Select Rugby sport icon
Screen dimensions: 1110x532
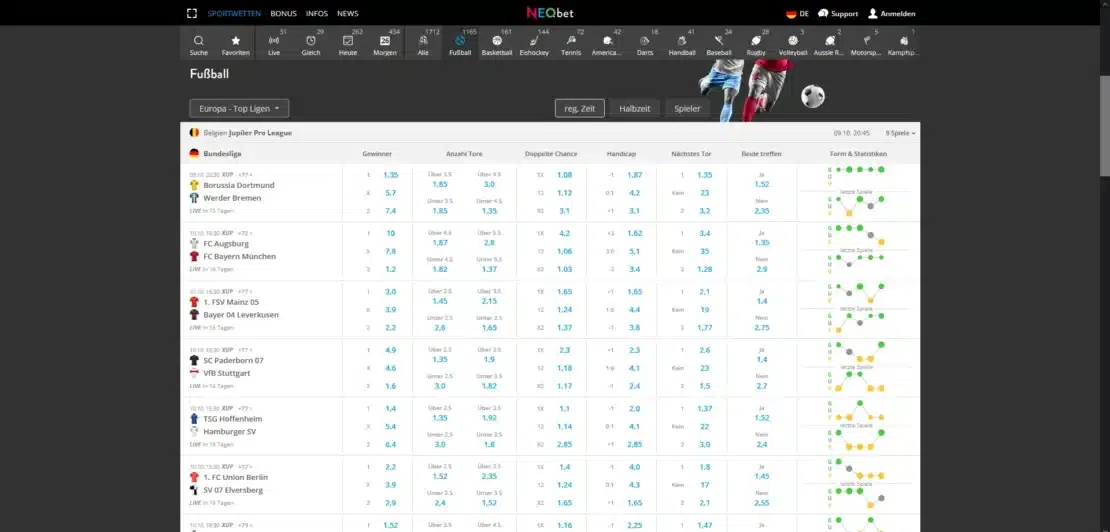pos(756,41)
